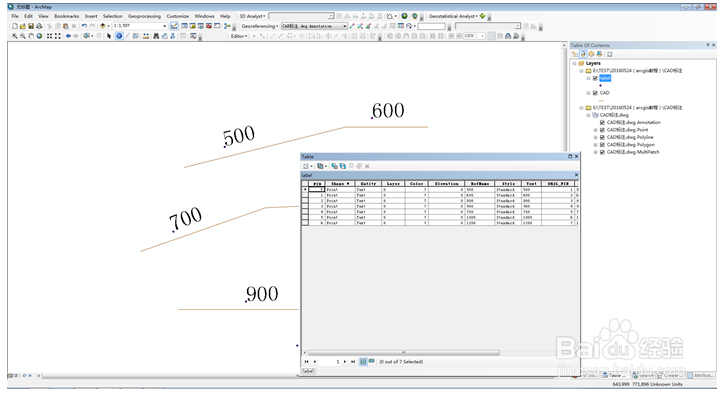Open the Geoprocessing menu

coord(144,16)
